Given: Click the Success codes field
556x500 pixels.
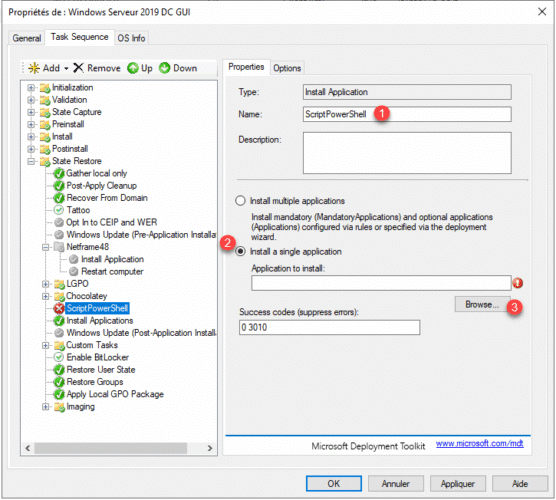Looking at the screenshot, I should click(x=329, y=327).
